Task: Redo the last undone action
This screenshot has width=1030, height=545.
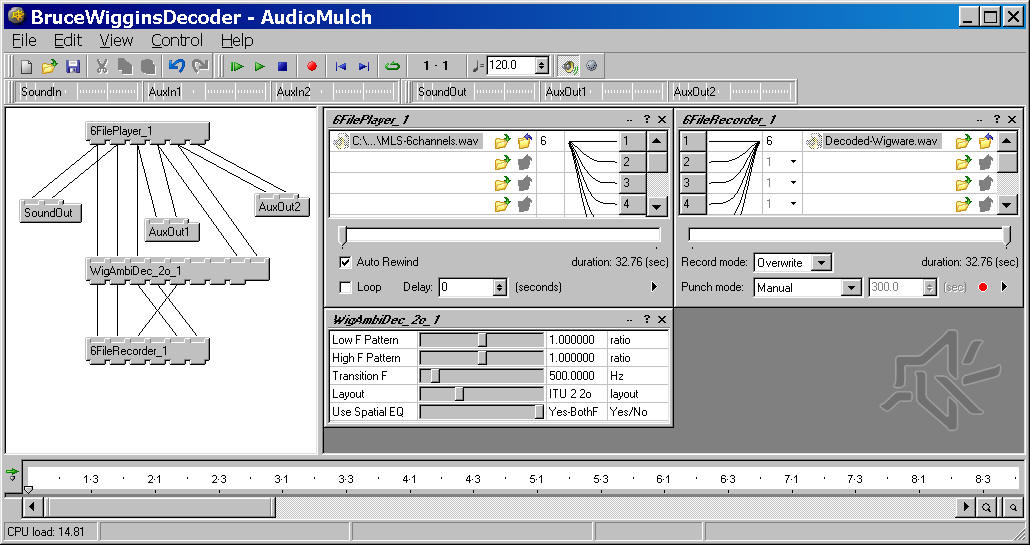Action: [x=200, y=66]
